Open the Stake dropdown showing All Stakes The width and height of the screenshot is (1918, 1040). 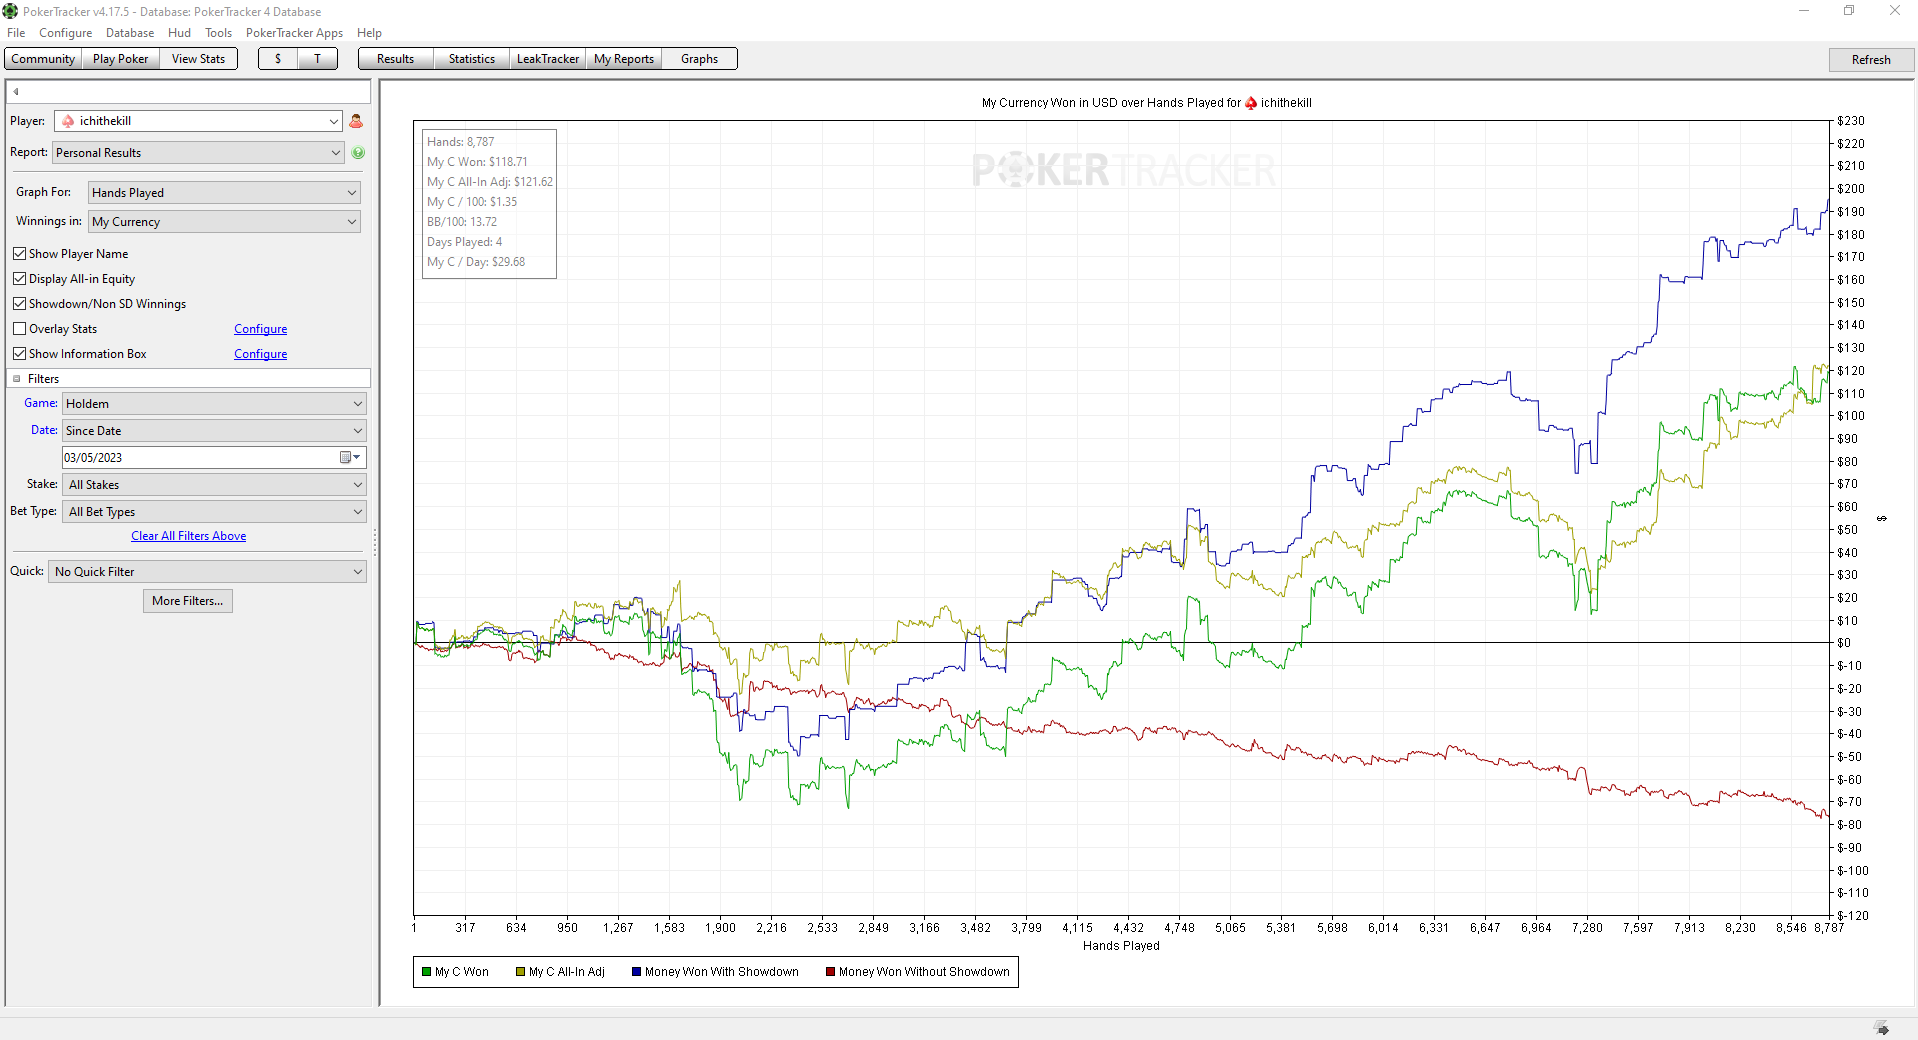(214, 485)
